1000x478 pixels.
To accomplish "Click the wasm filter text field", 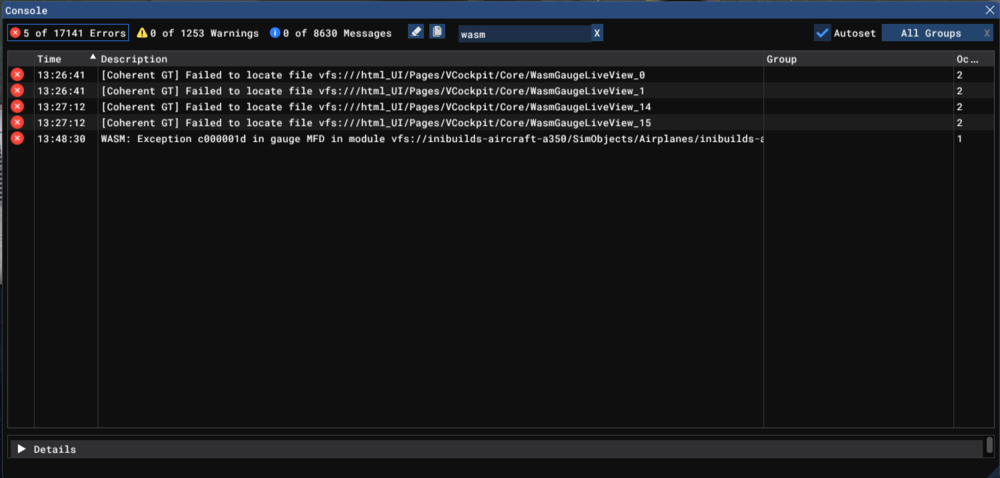I will point(522,33).
